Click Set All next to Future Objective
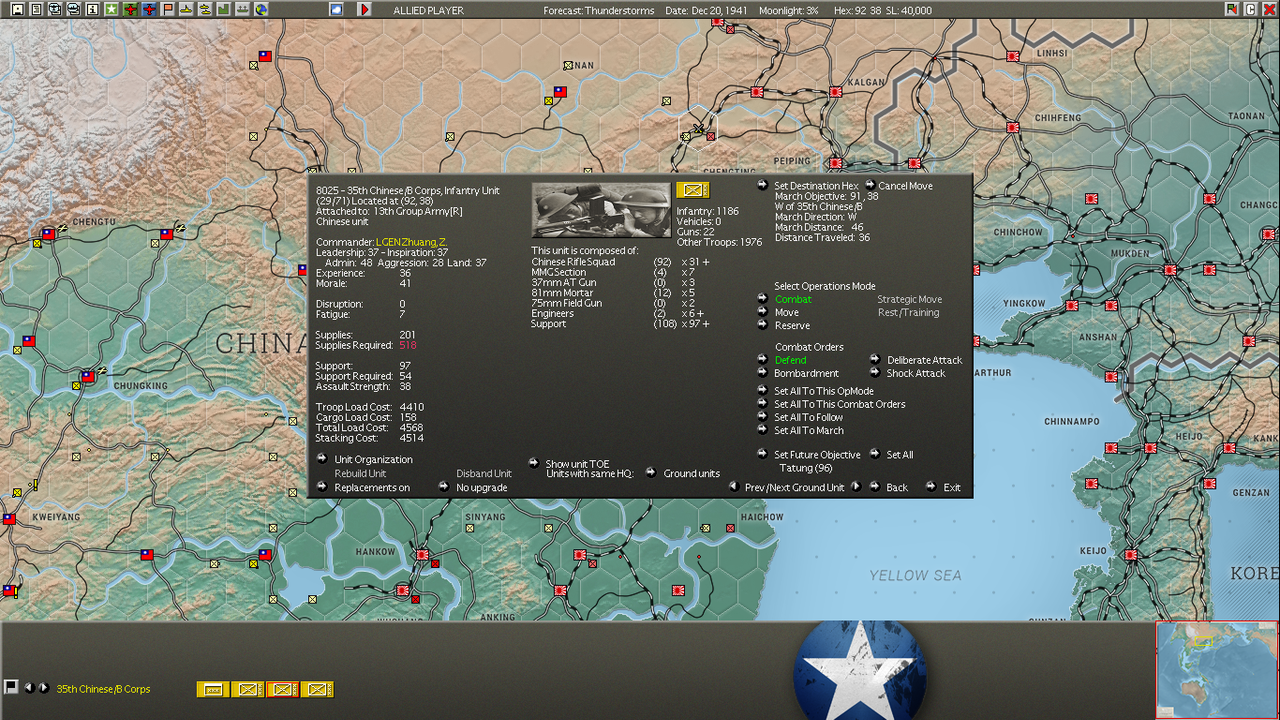Viewport: 1280px width, 720px height. (x=900, y=455)
